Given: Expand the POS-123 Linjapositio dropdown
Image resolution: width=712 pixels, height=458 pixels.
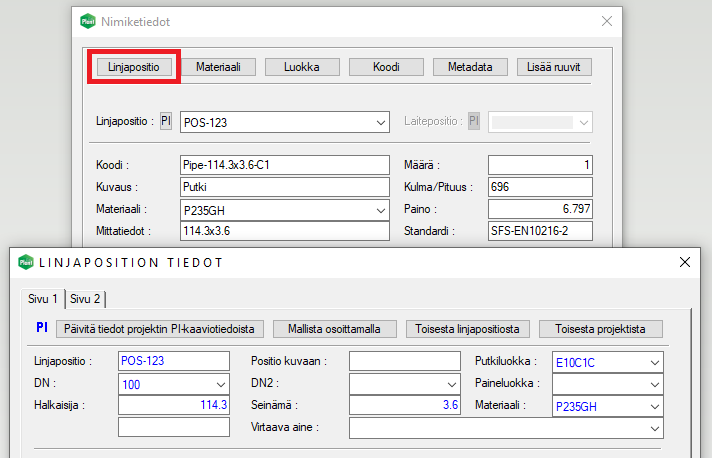Looking at the screenshot, I should click(381, 122).
